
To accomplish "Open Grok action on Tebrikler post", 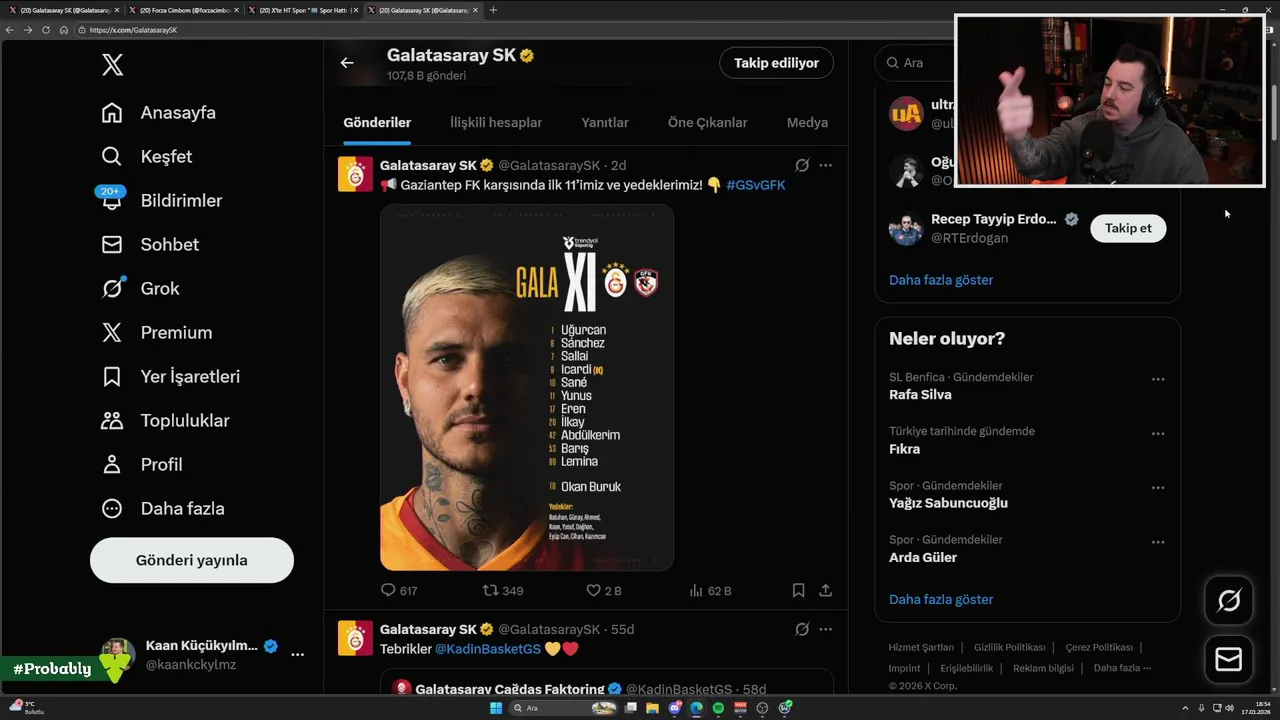I will [802, 630].
